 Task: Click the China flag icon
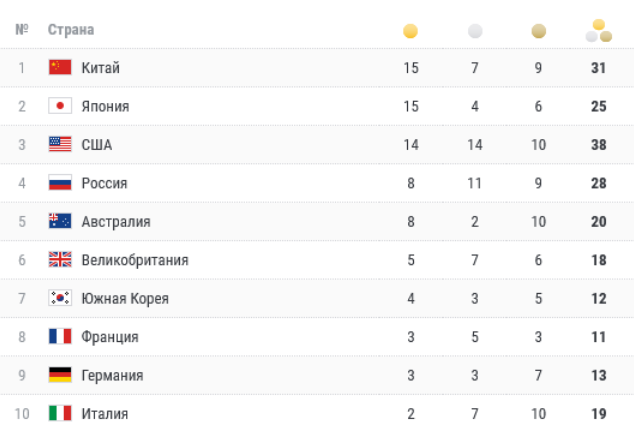[60, 68]
